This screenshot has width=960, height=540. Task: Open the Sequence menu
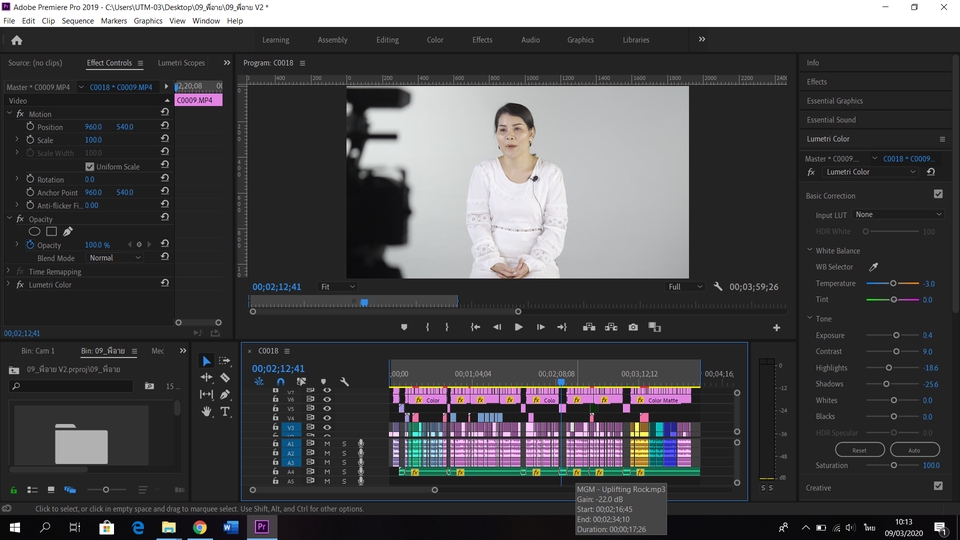click(77, 20)
